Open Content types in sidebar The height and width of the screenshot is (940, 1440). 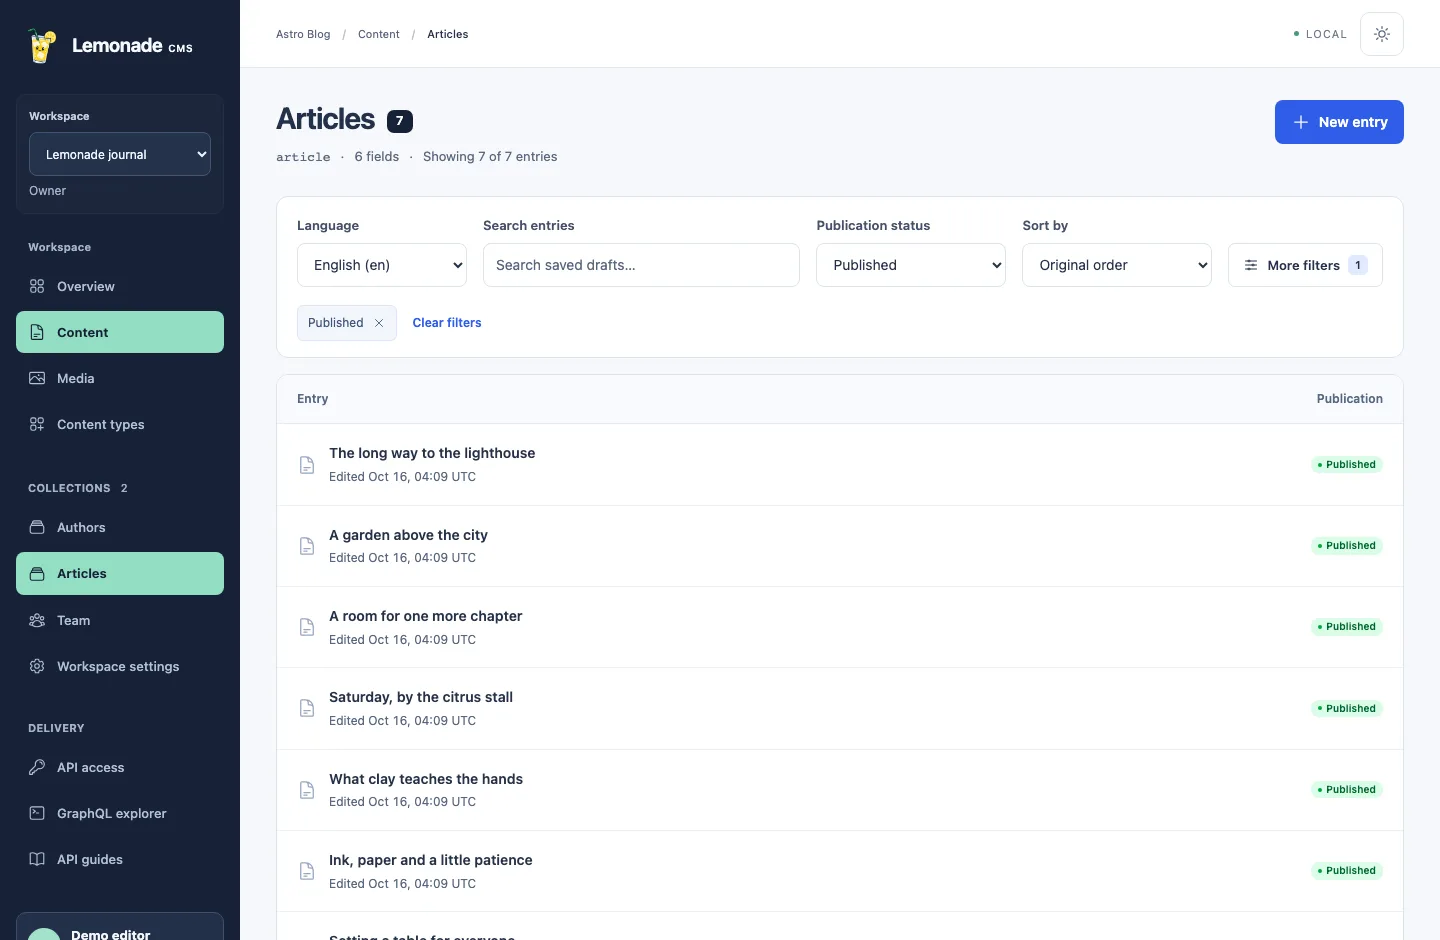[x=120, y=424]
